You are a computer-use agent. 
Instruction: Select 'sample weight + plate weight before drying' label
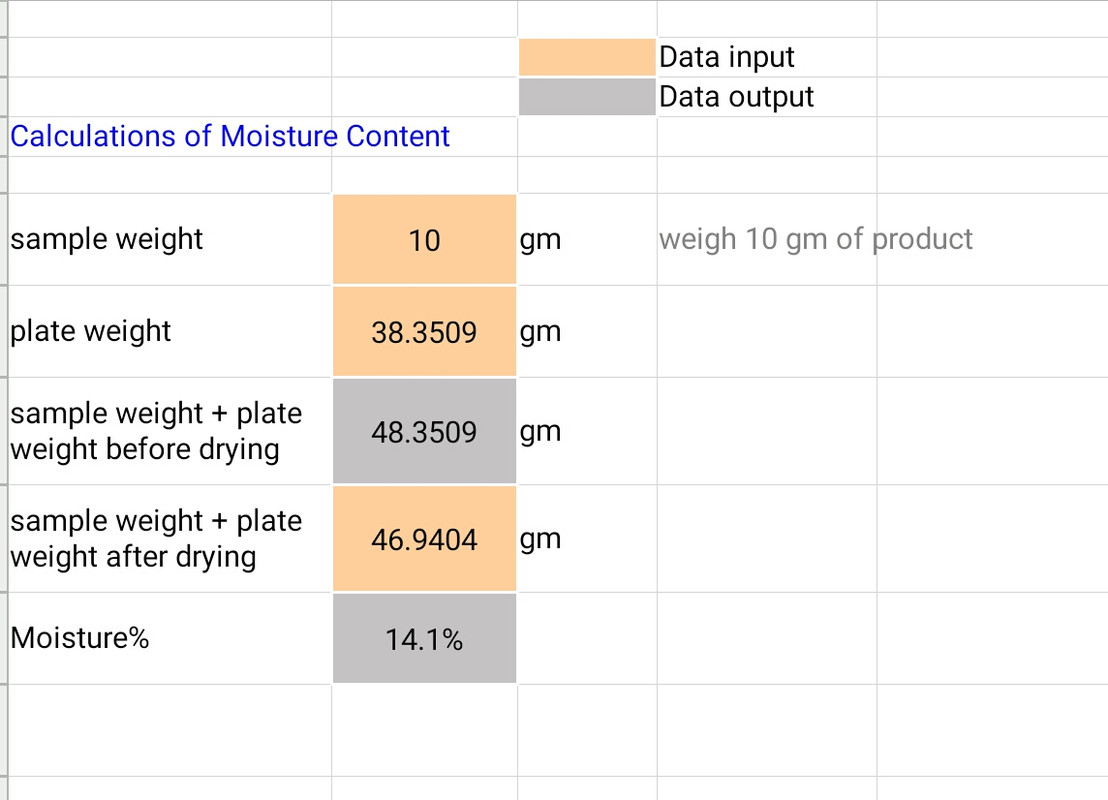(x=156, y=431)
